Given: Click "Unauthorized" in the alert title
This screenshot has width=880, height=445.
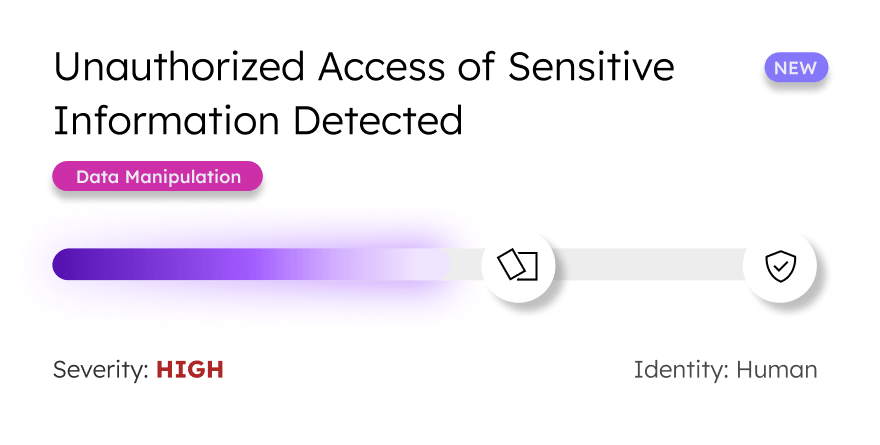Looking at the screenshot, I should tap(178, 68).
